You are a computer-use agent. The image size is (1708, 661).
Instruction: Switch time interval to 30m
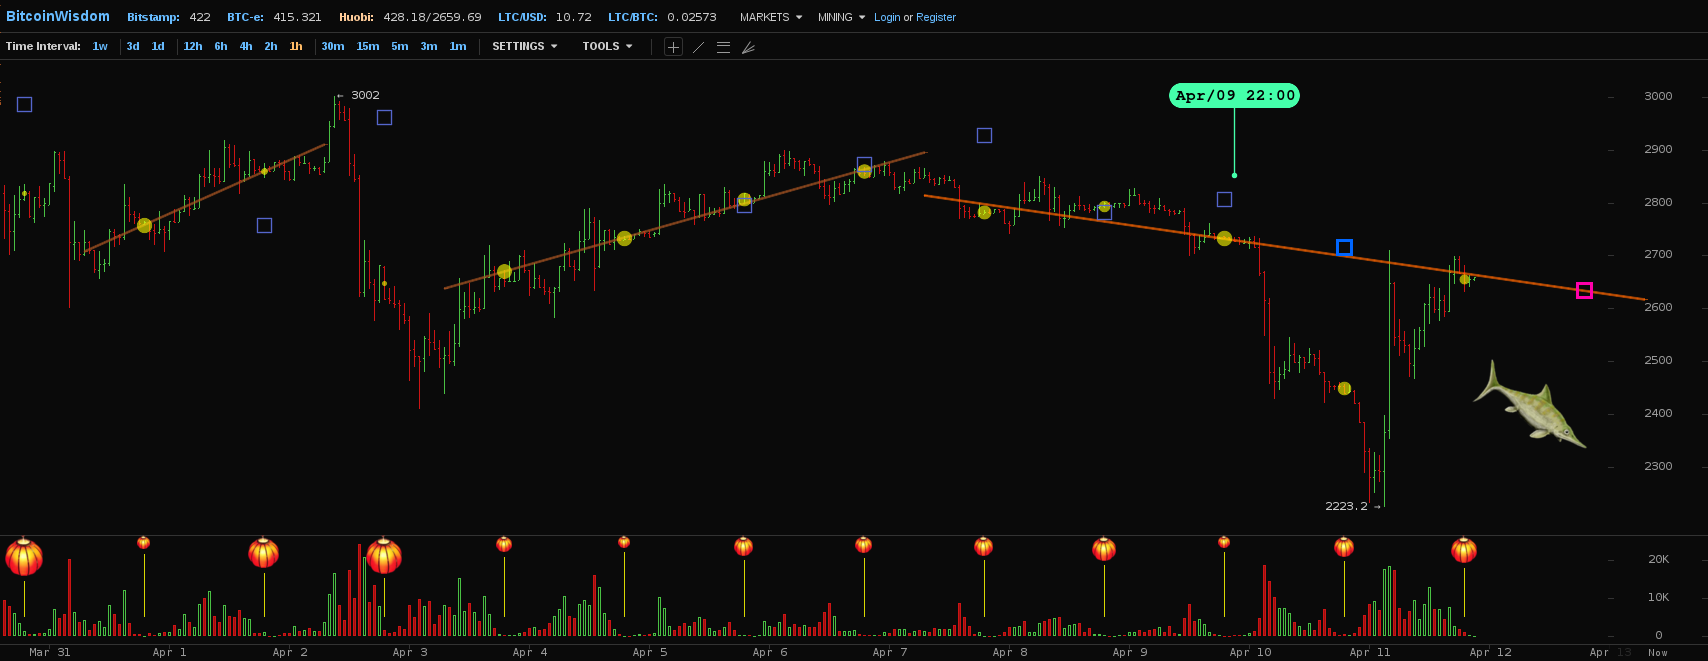332,47
